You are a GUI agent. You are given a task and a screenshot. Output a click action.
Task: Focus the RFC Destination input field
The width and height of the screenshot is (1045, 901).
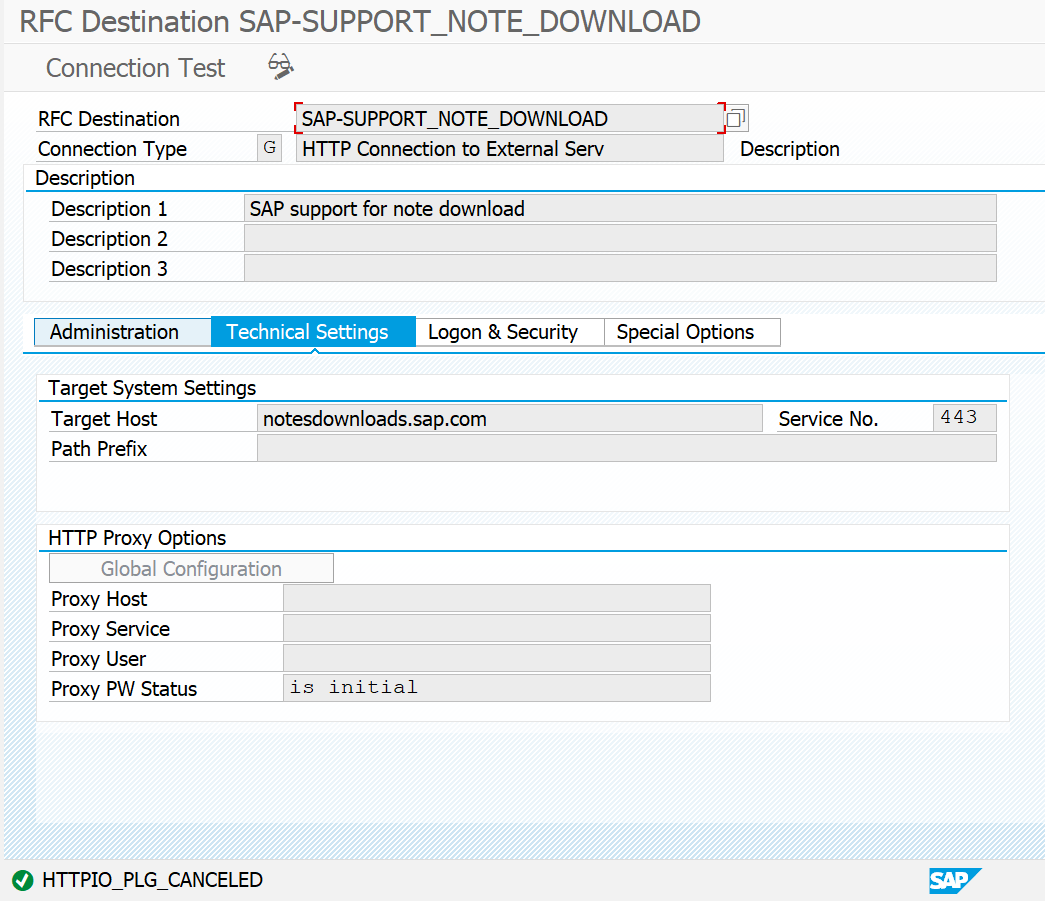click(510, 119)
